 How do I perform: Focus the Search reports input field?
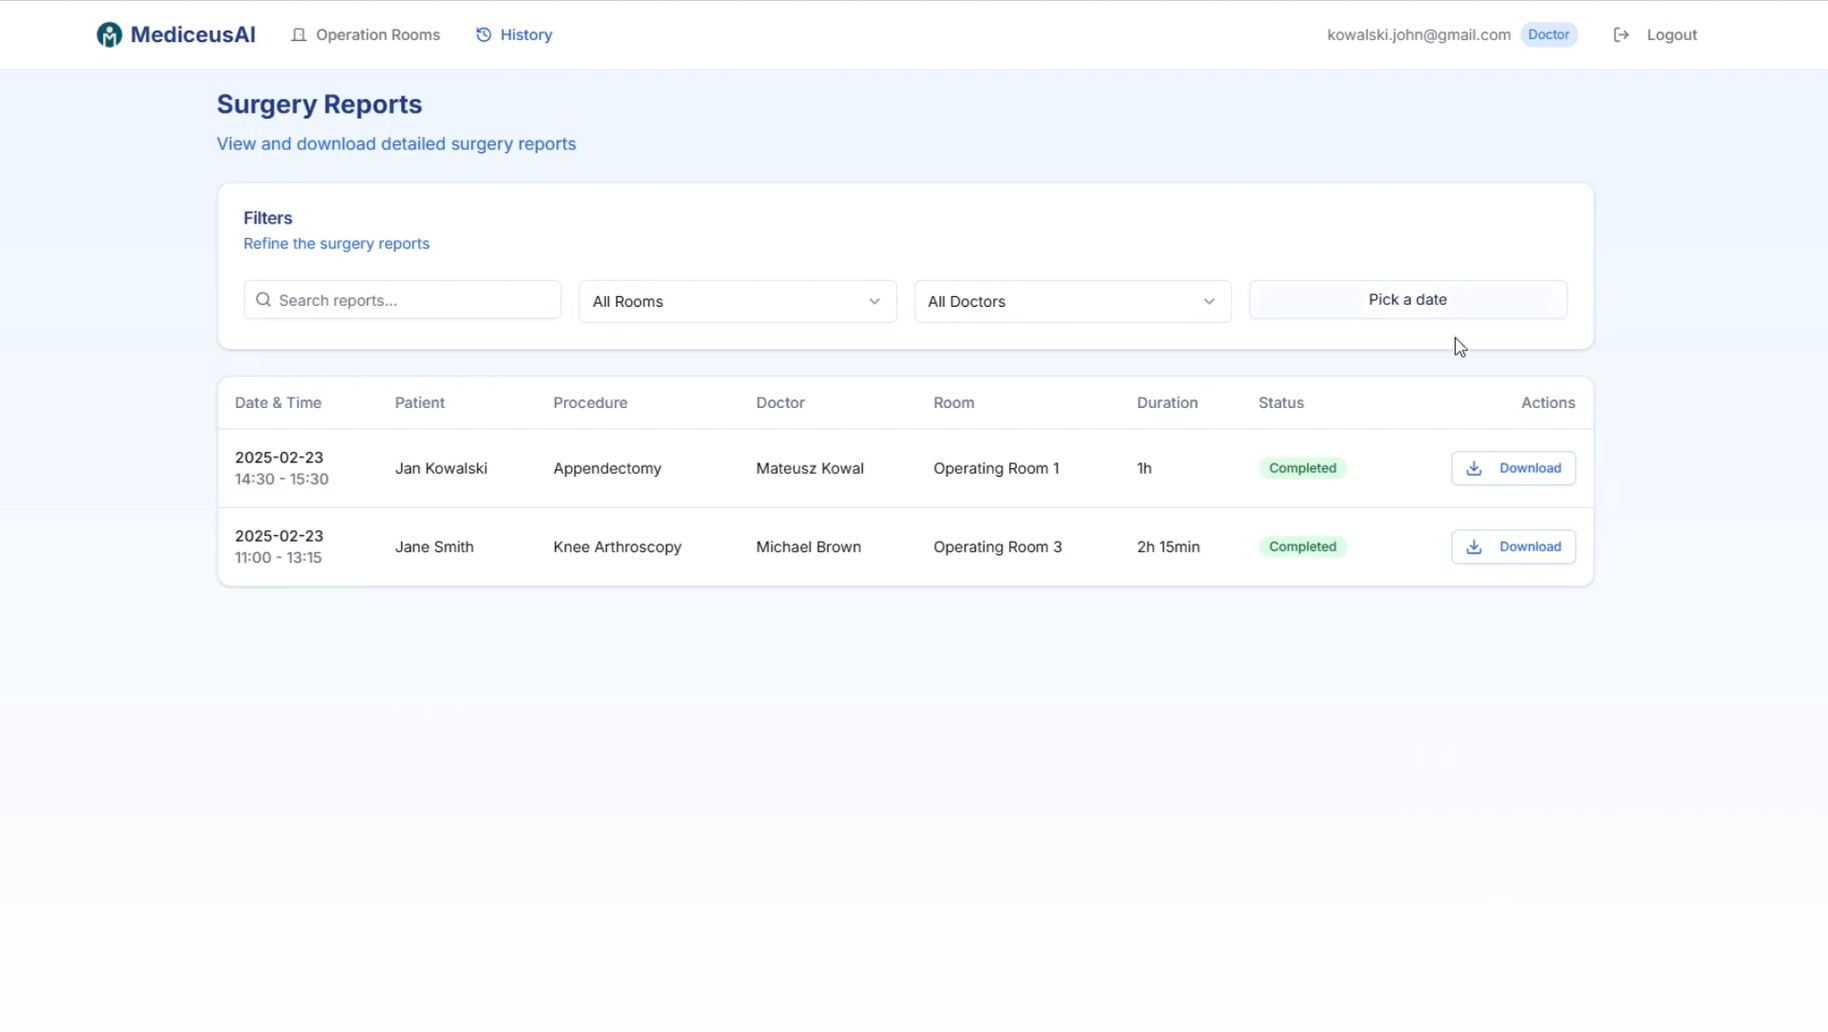pyautogui.click(x=402, y=300)
